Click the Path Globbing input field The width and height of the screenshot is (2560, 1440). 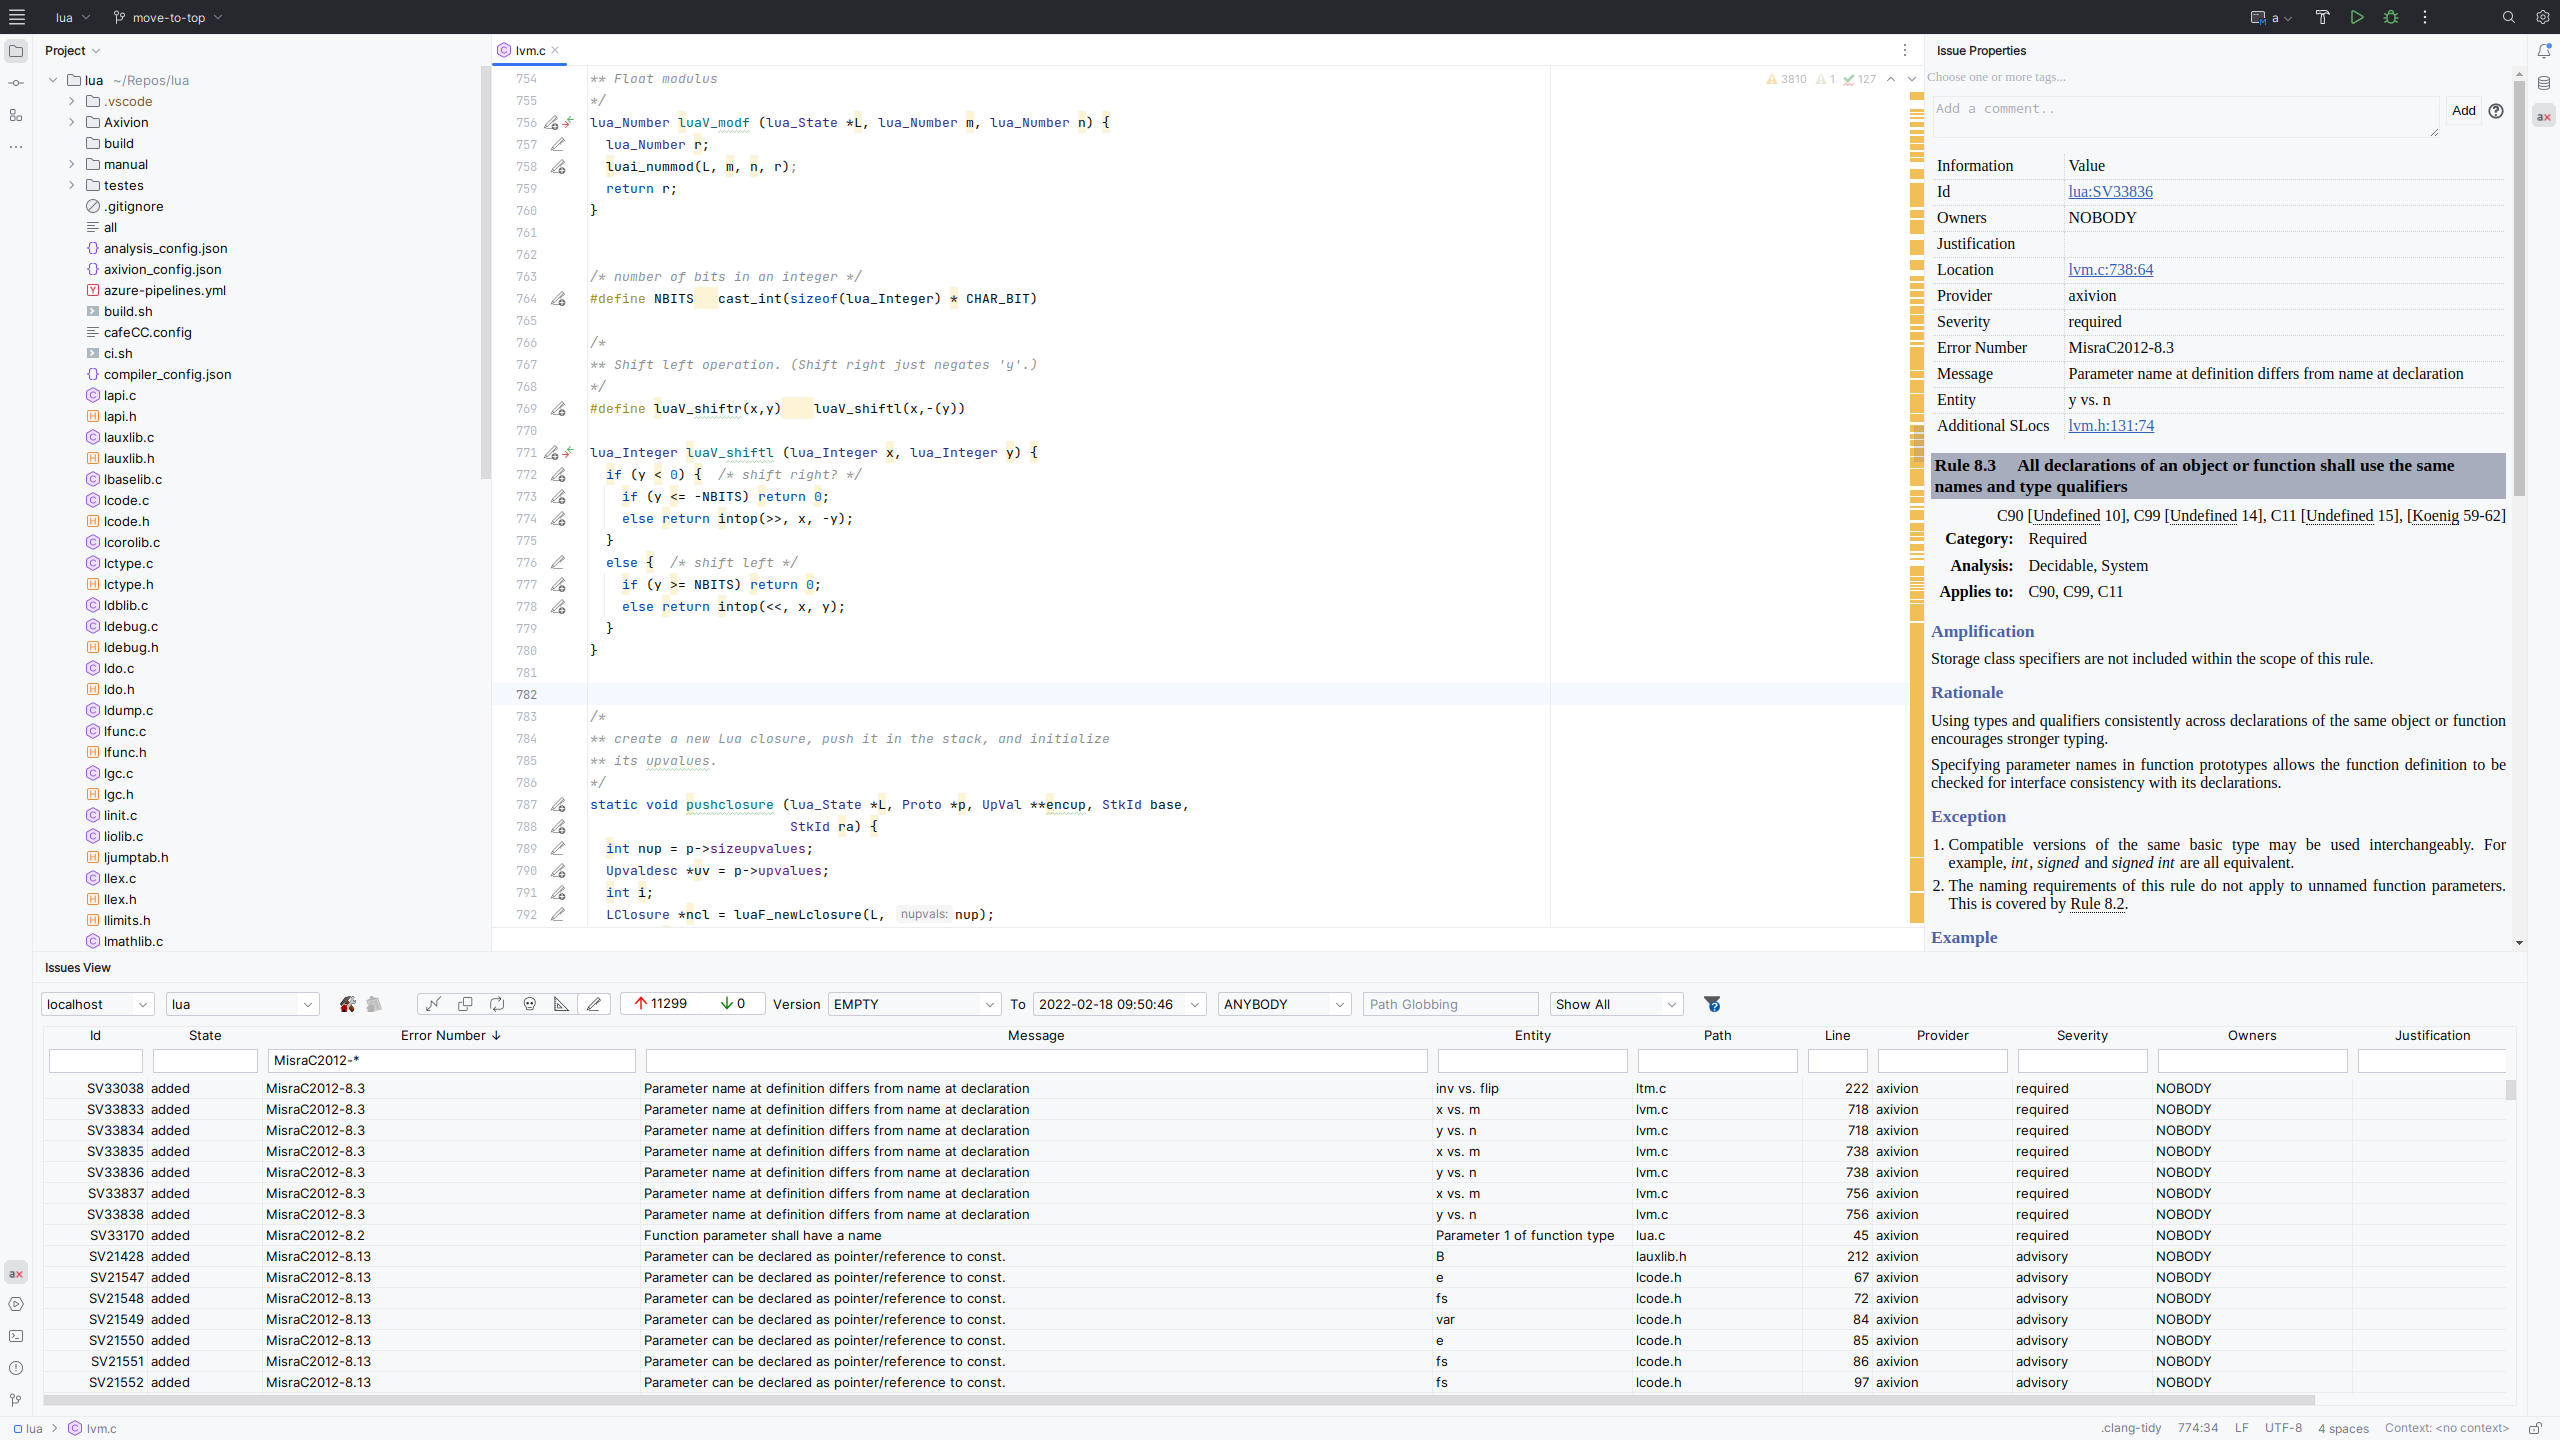[1450, 1004]
